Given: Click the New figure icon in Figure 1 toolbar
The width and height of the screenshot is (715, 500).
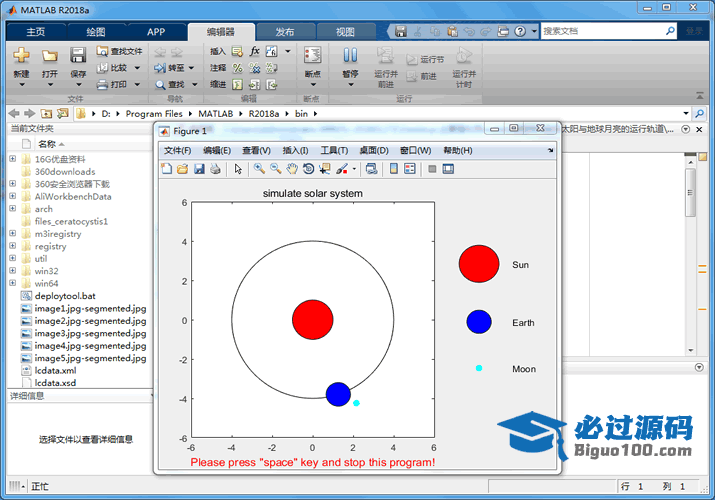Looking at the screenshot, I should pos(166,169).
